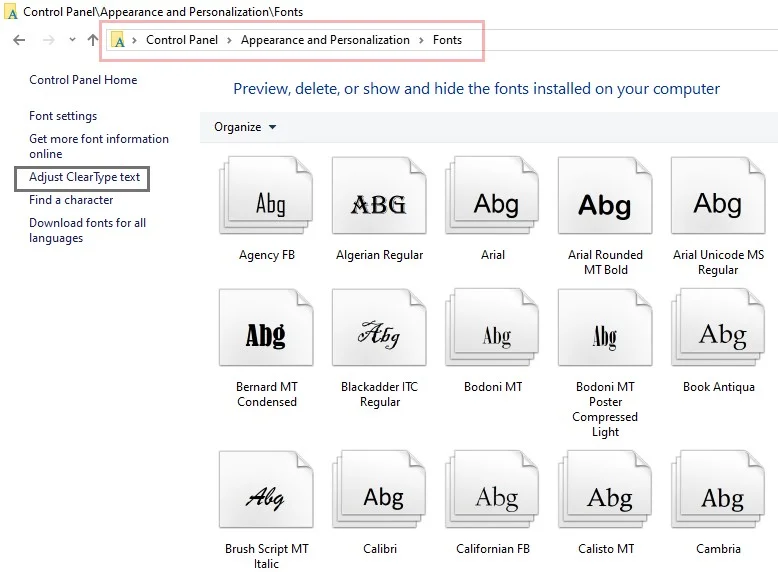Expand chevron after Control Panel breadcrumb
Image resolution: width=778 pixels, height=572 pixels.
tap(229, 40)
